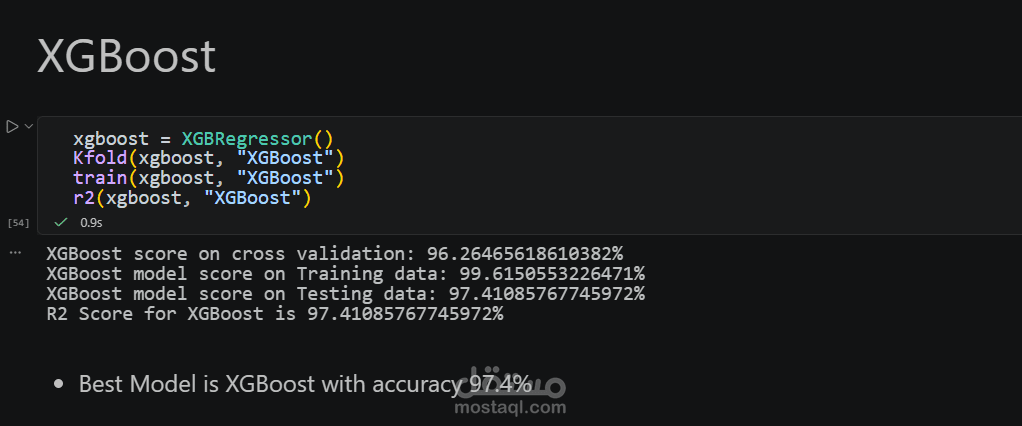Image resolution: width=1022 pixels, height=426 pixels.
Task: Open the output ellipsis actions menu
Action: coord(16,253)
